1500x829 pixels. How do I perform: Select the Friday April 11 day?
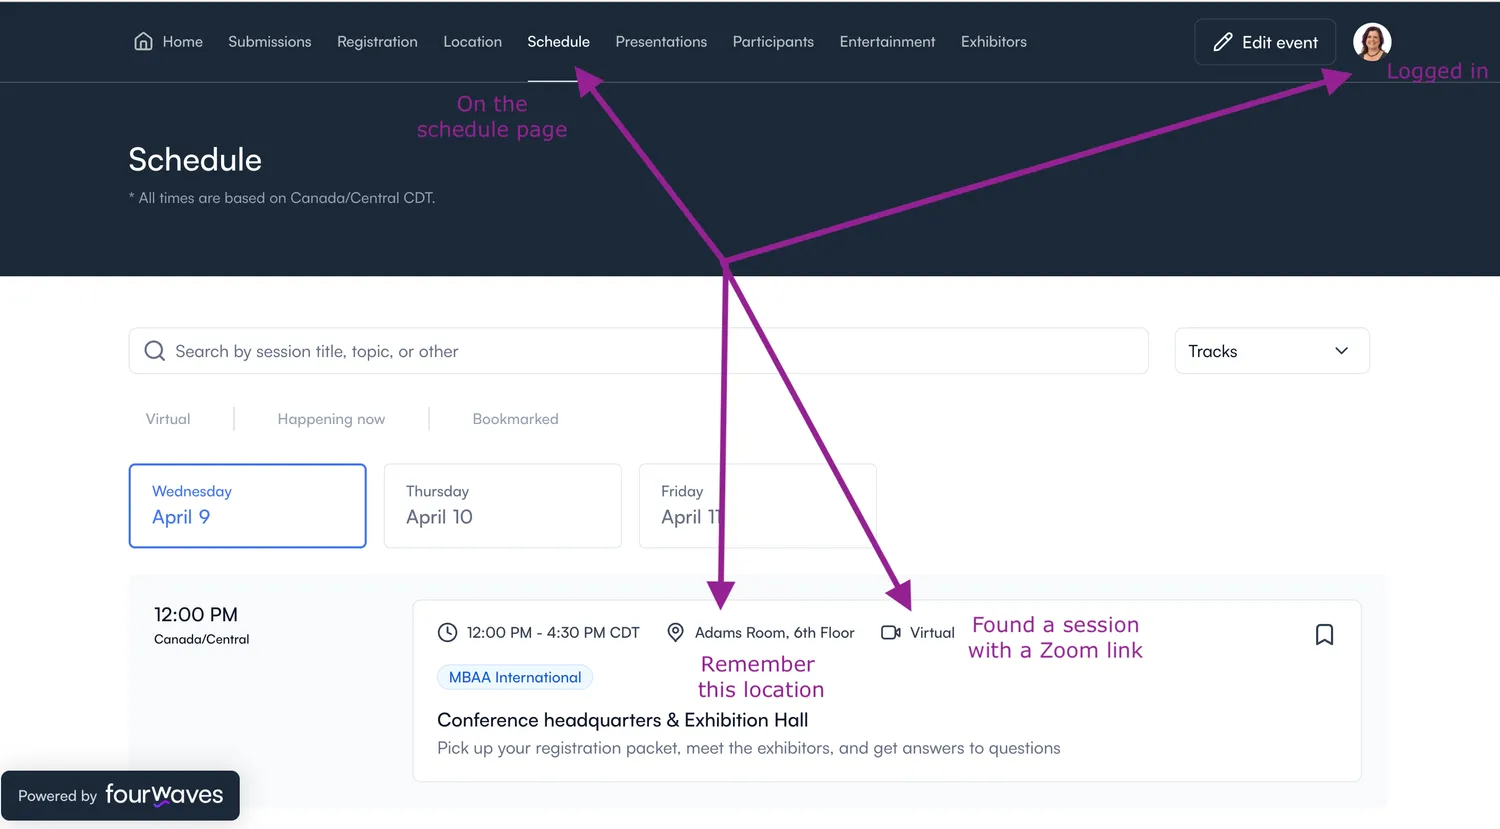[757, 506]
